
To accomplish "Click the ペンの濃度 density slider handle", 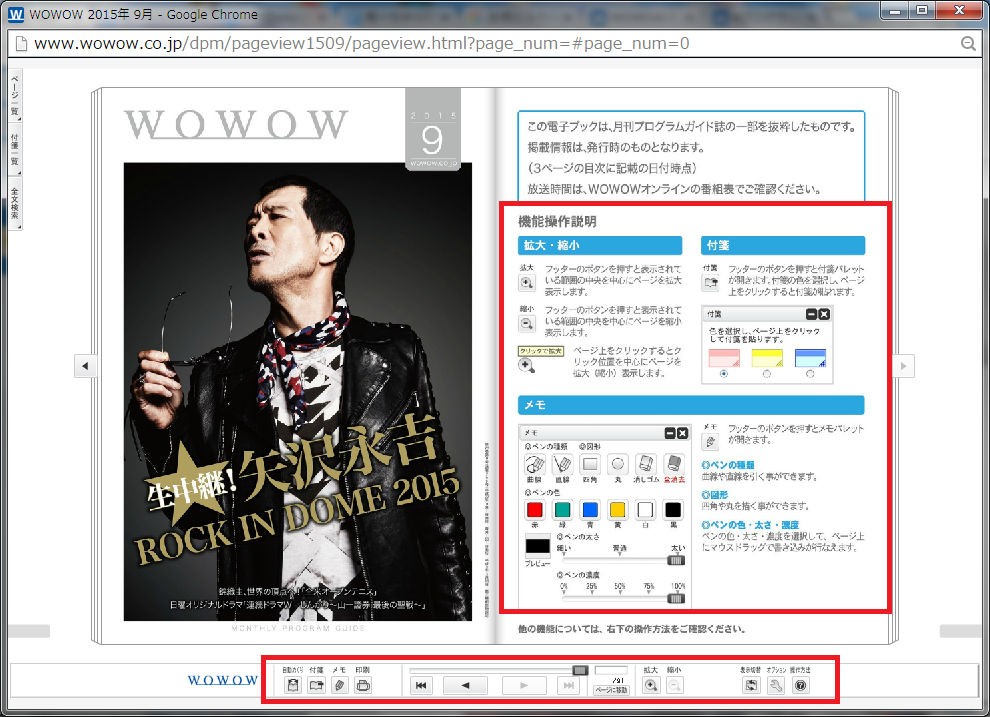I will pyautogui.click(x=676, y=598).
